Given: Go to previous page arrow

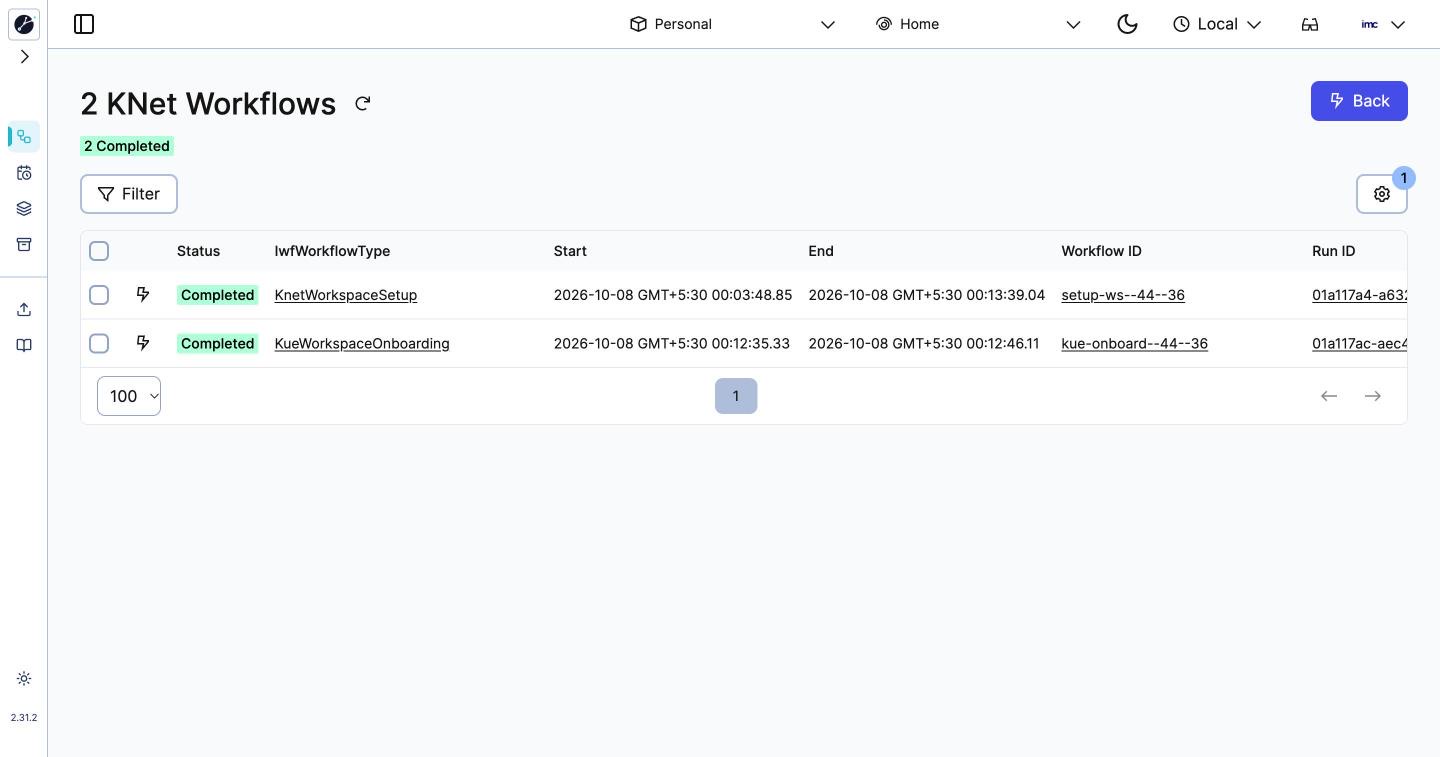Looking at the screenshot, I should [x=1329, y=396].
